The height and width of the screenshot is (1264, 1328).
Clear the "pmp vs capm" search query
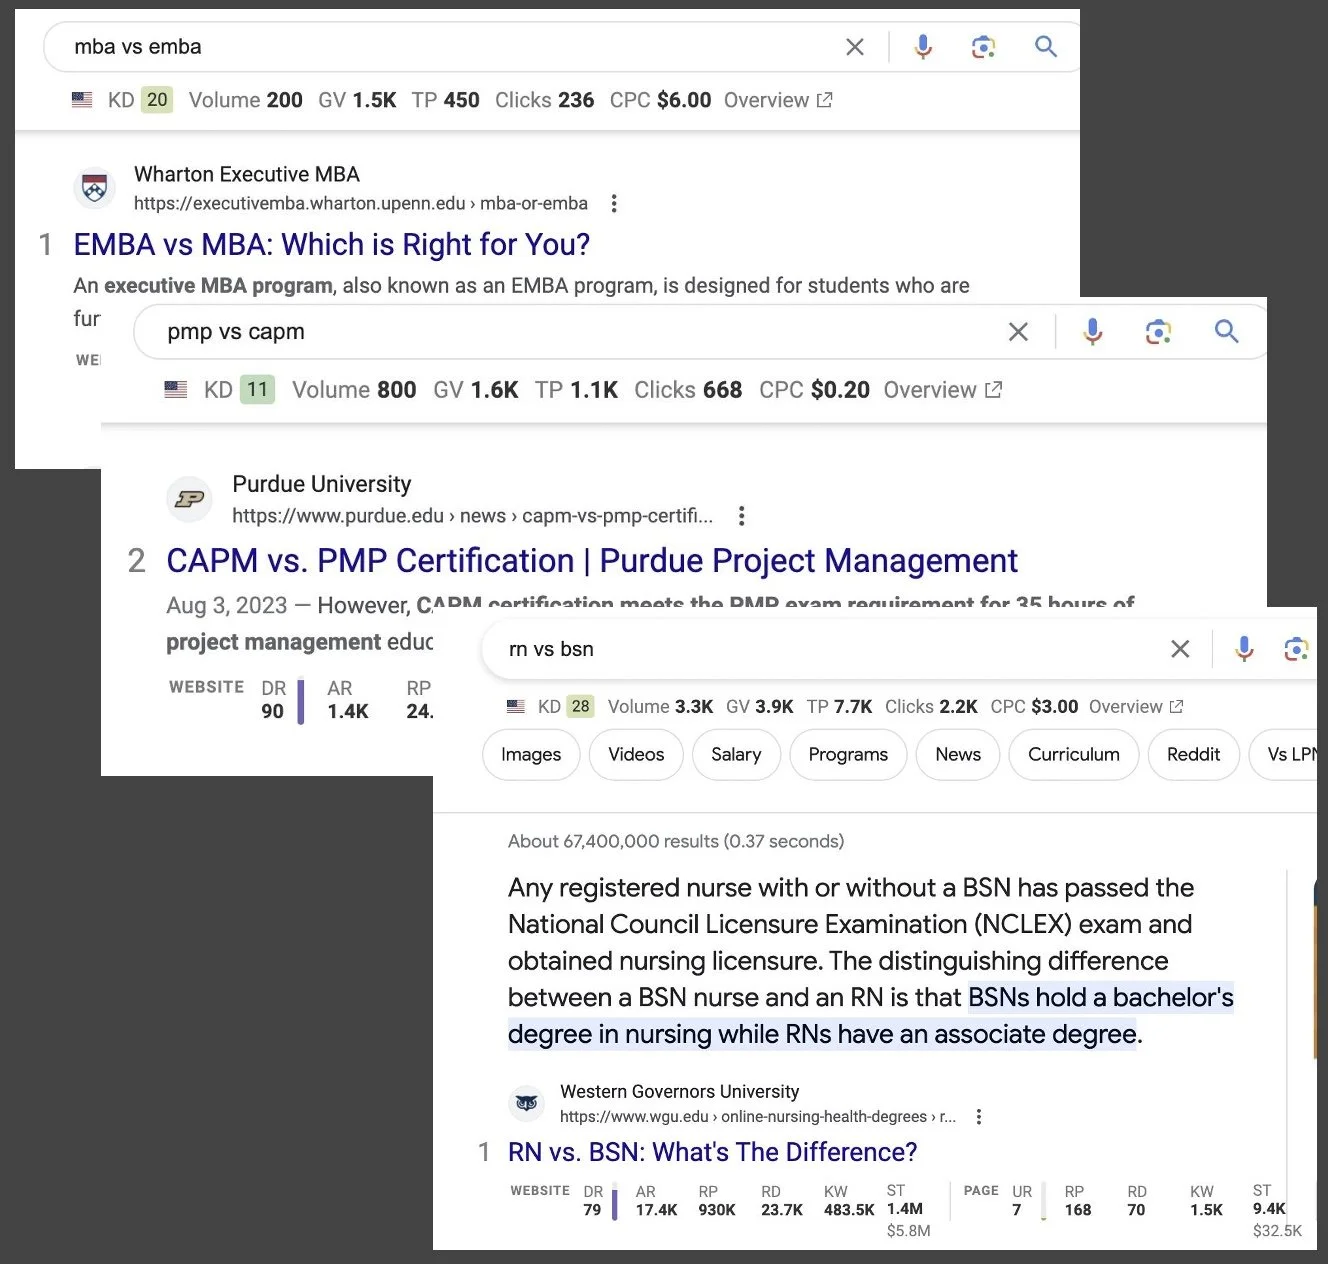(1018, 332)
